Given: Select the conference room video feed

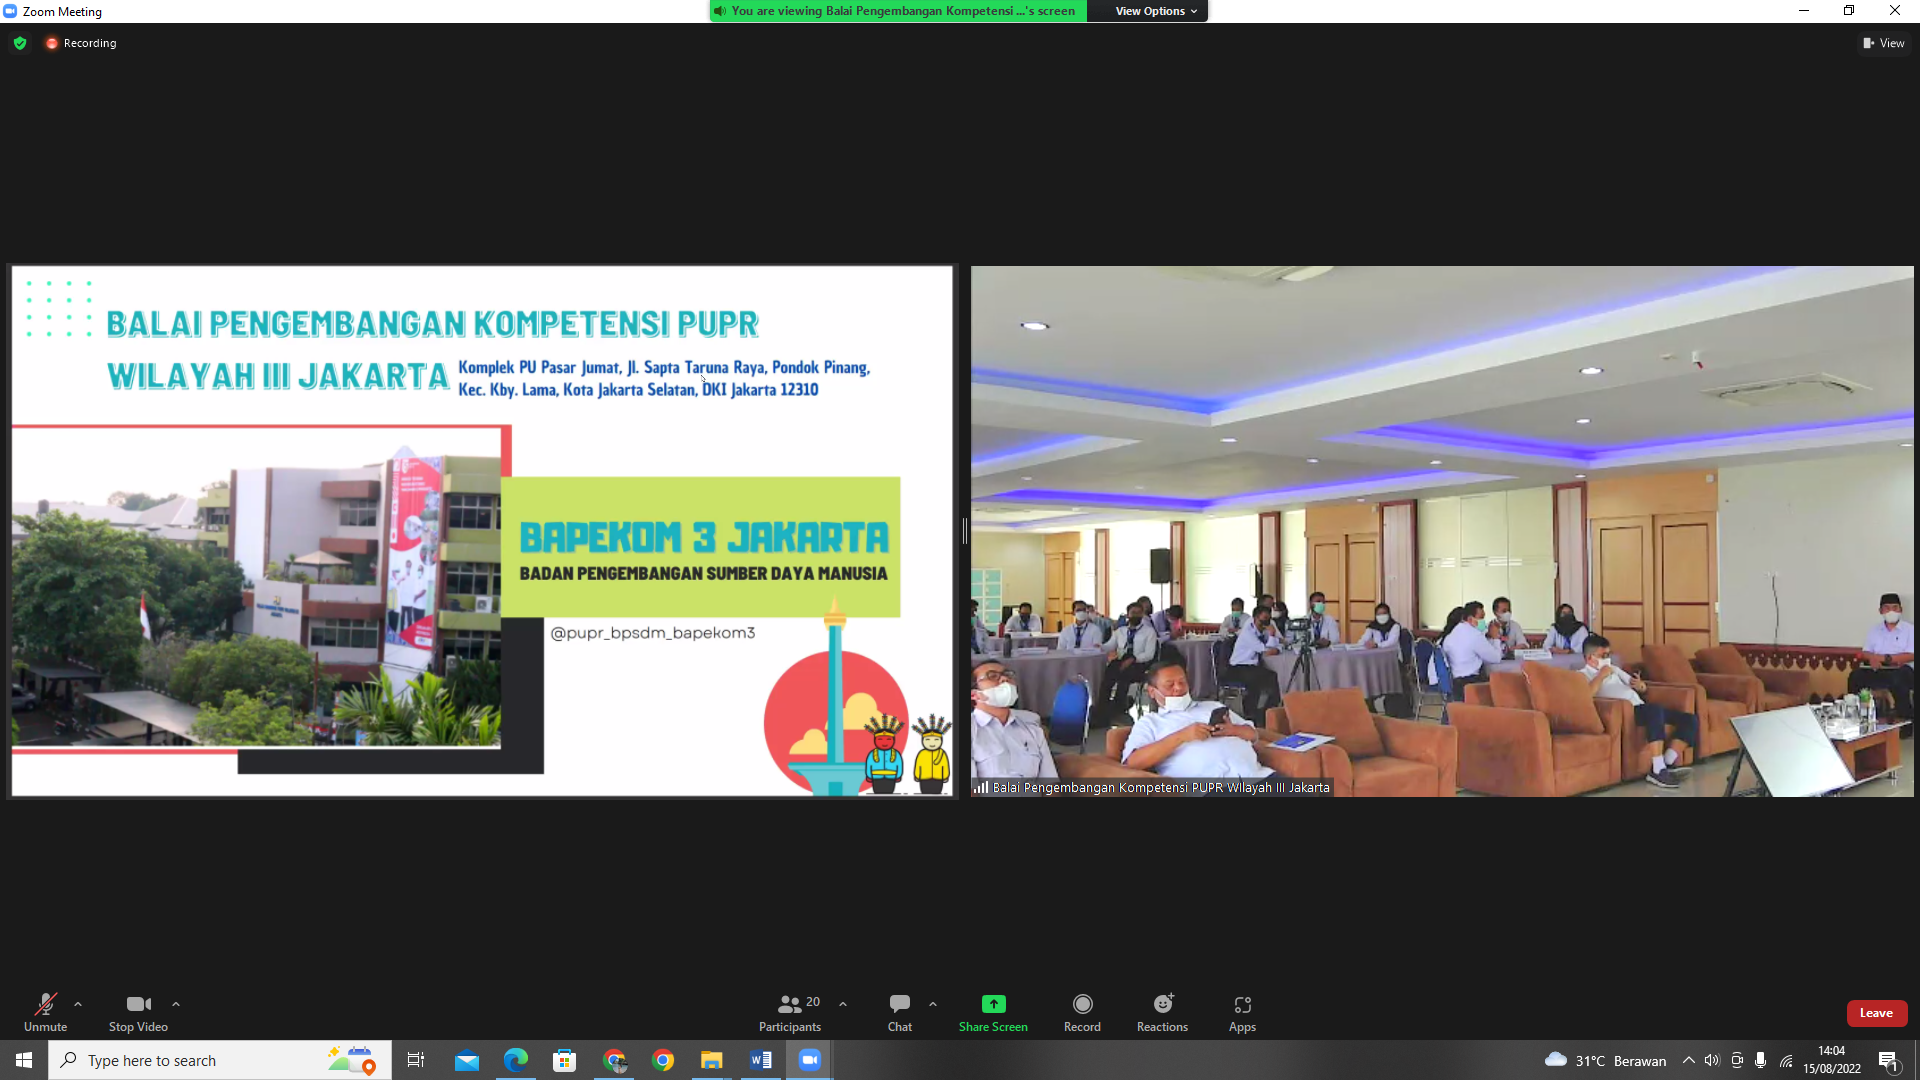Looking at the screenshot, I should (x=1442, y=531).
